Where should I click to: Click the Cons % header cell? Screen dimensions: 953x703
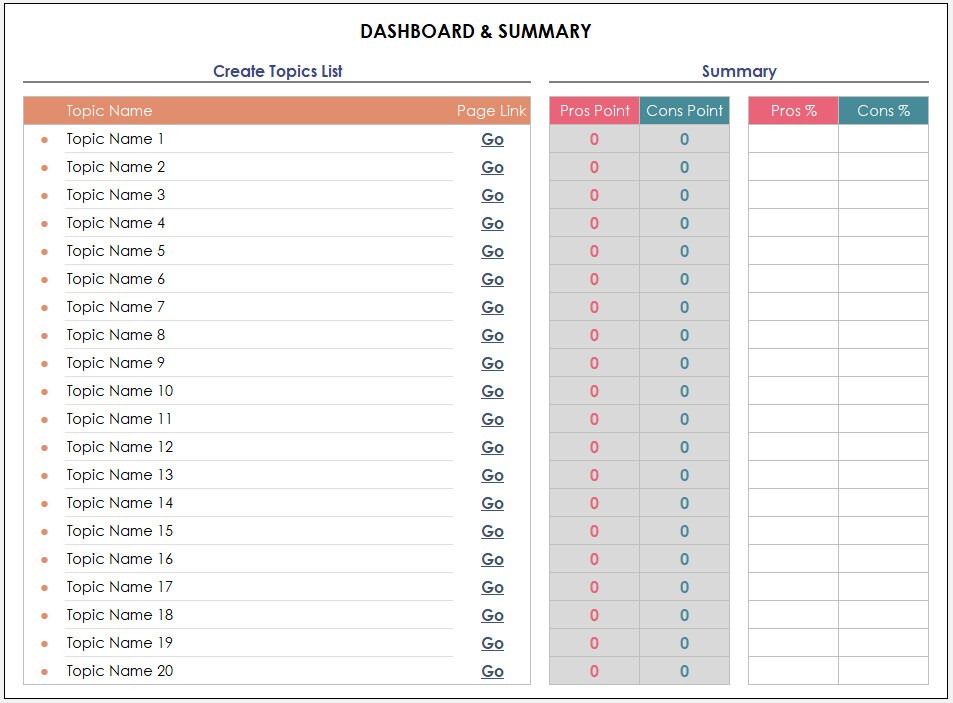click(884, 110)
